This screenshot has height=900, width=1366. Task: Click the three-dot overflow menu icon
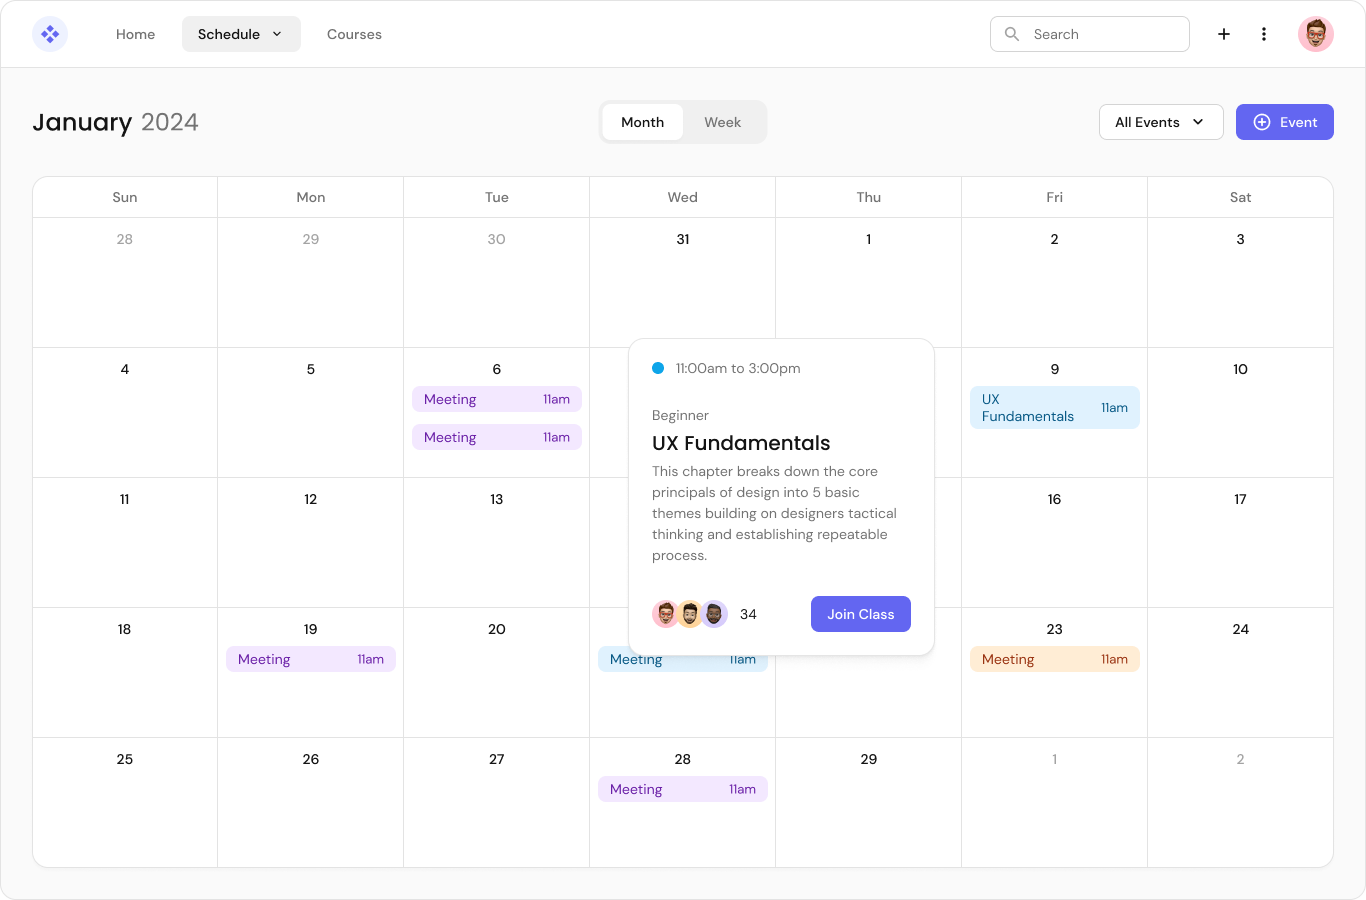tap(1264, 33)
